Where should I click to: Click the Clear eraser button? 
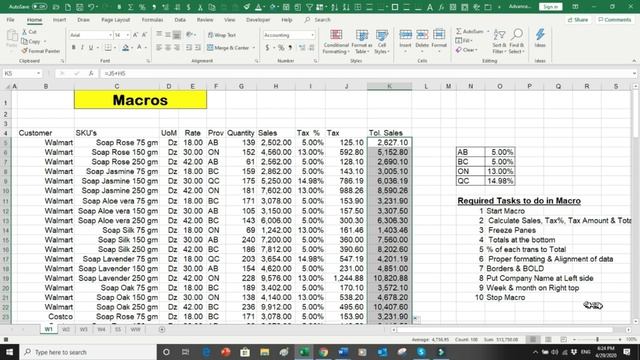pos(466,50)
